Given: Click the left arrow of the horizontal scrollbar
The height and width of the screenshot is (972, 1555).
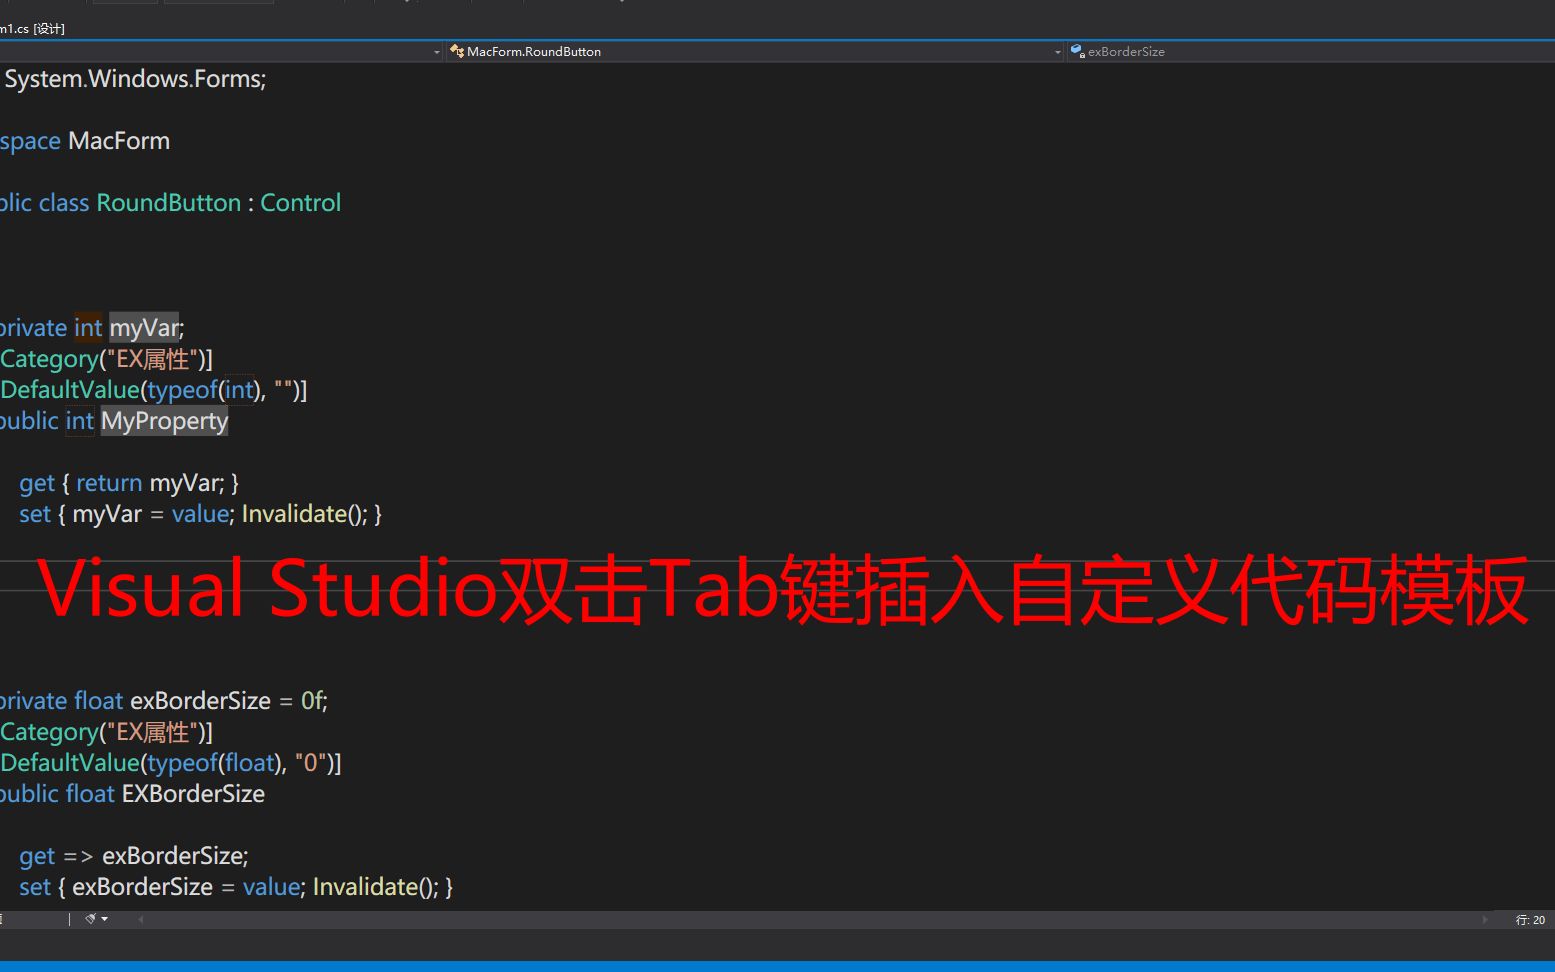Looking at the screenshot, I should pos(140,918).
